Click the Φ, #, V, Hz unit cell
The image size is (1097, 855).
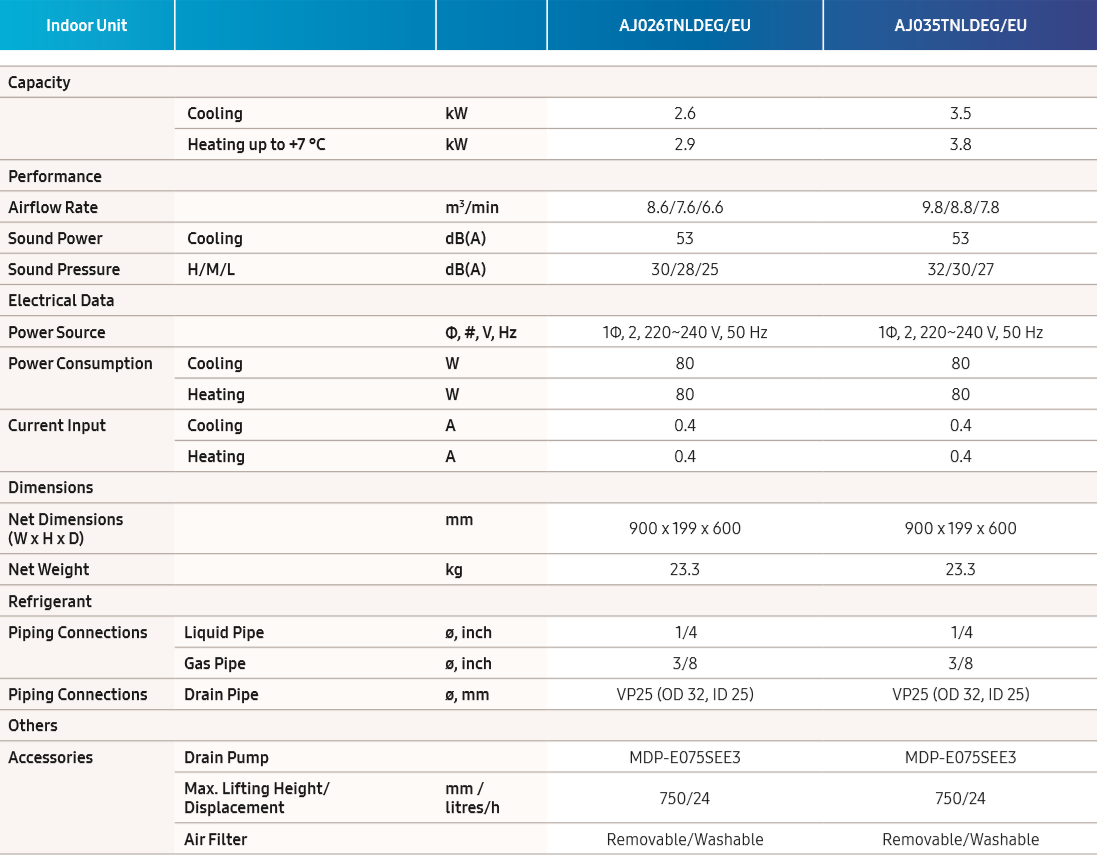(x=481, y=332)
